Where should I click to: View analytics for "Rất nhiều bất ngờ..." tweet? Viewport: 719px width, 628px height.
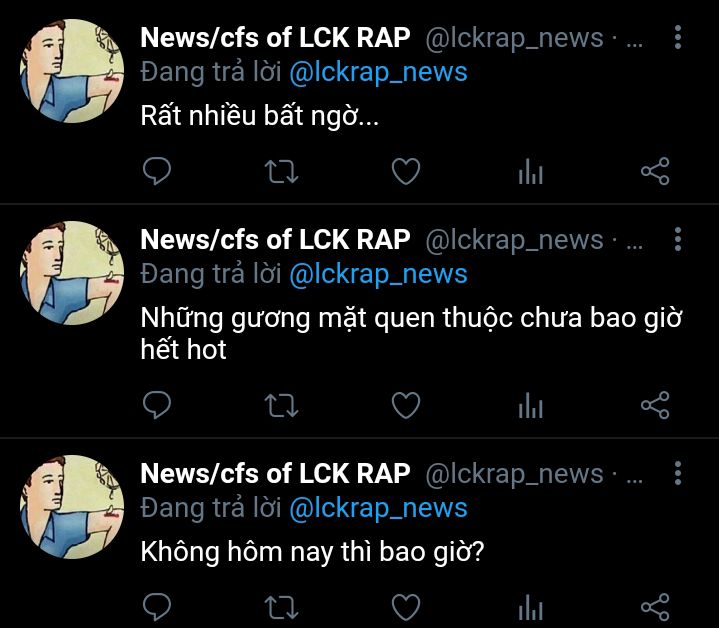pyautogui.click(x=531, y=171)
